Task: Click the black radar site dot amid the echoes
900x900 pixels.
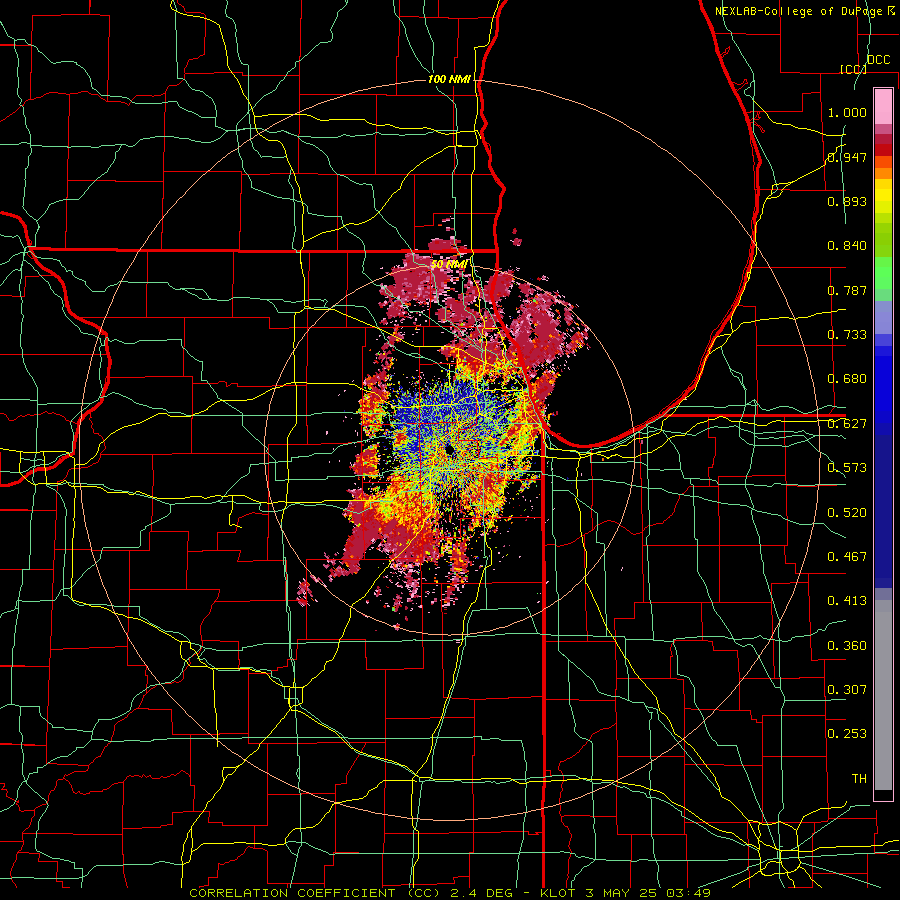Action: tap(450, 449)
